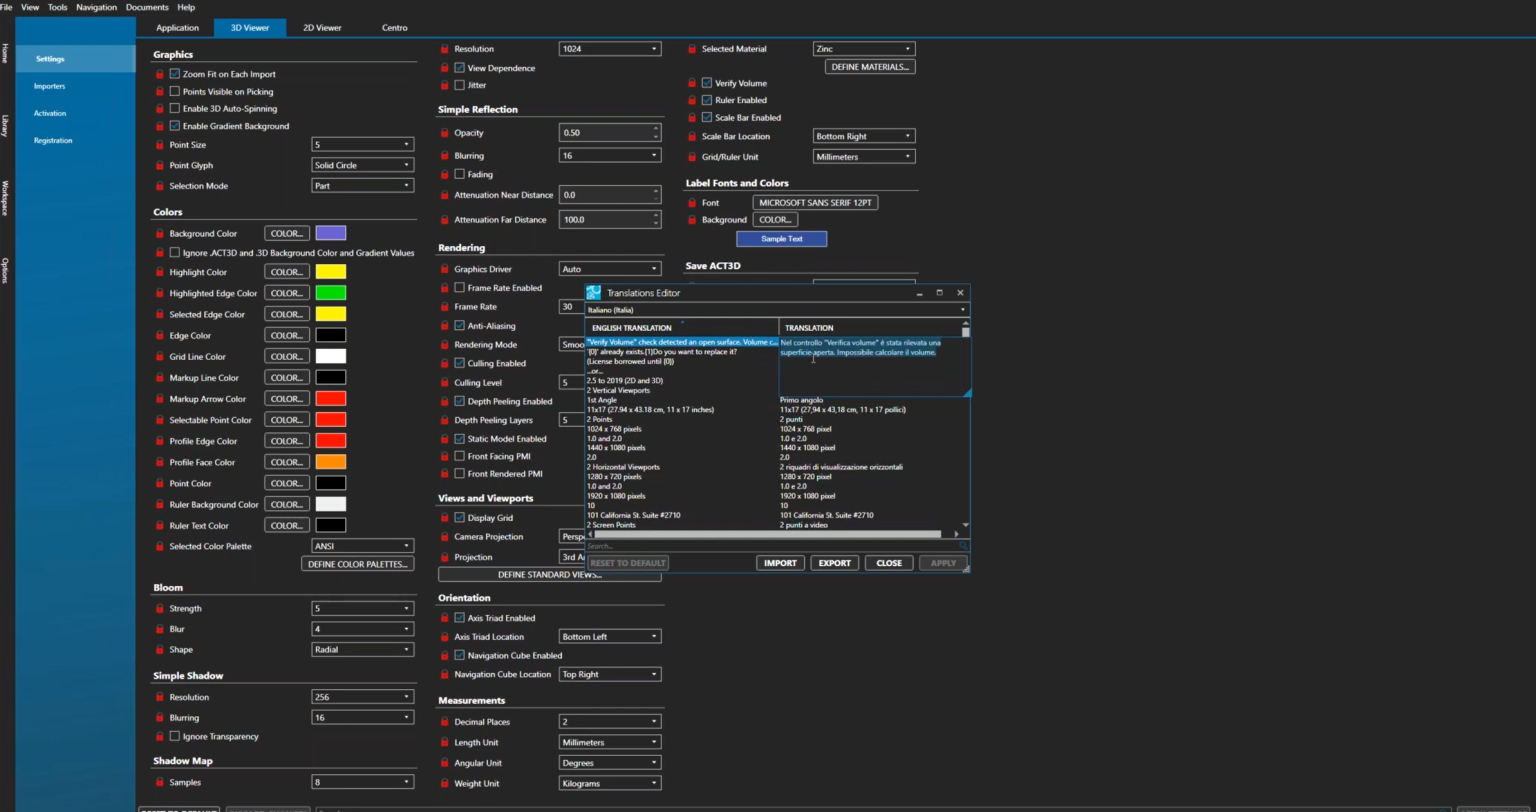
Task: Click the Translations Editor window icon
Action: tap(594, 293)
